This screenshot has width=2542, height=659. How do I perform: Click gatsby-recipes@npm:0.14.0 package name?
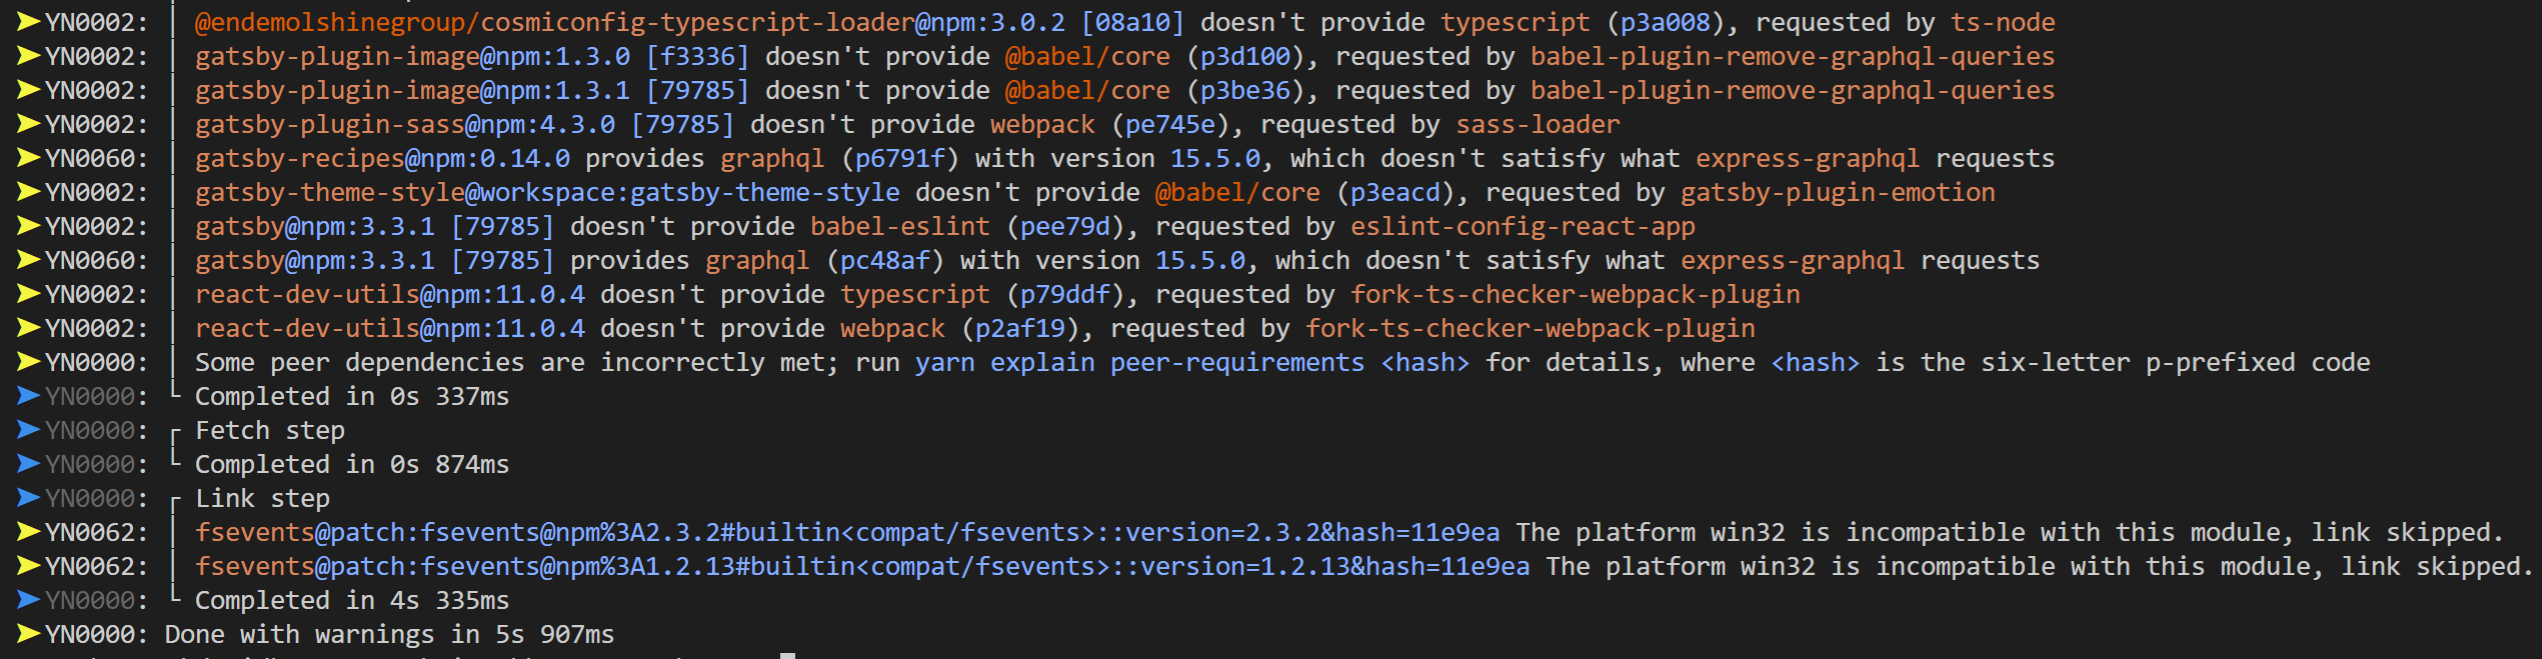pyautogui.click(x=383, y=158)
